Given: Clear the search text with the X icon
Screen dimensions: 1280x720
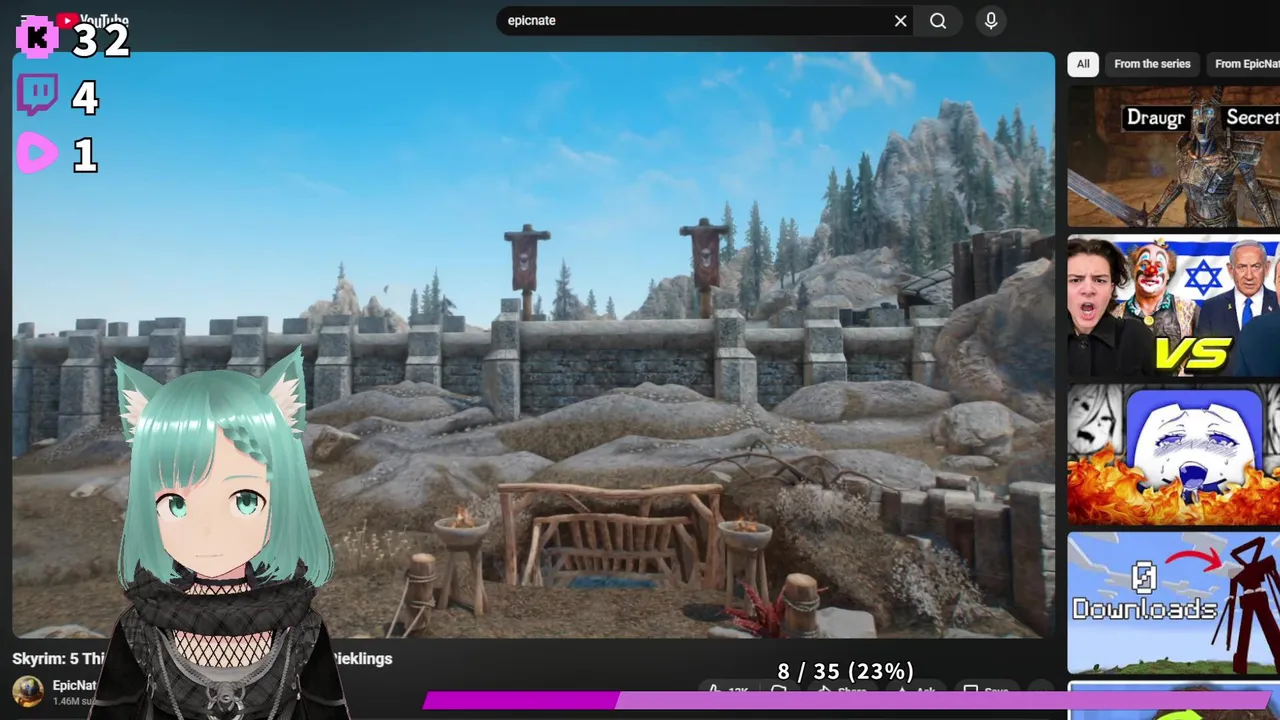Looking at the screenshot, I should 900,20.
